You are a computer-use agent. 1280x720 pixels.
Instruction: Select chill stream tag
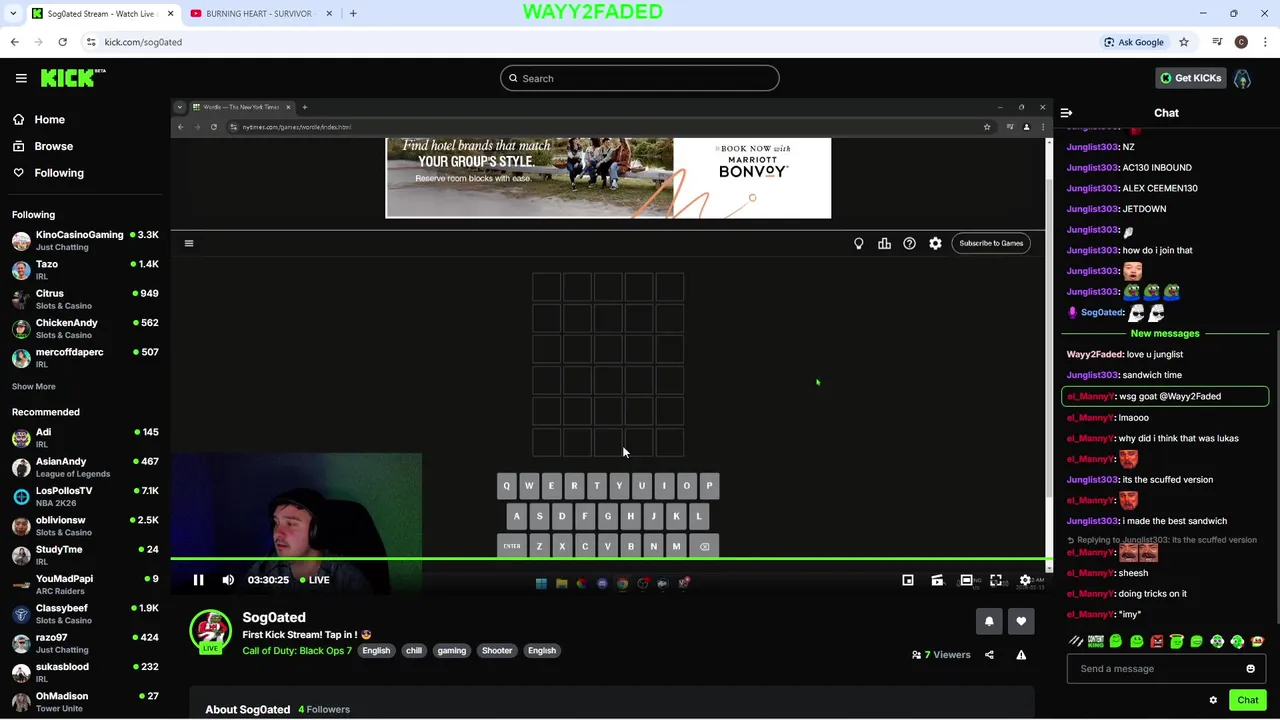click(x=414, y=651)
